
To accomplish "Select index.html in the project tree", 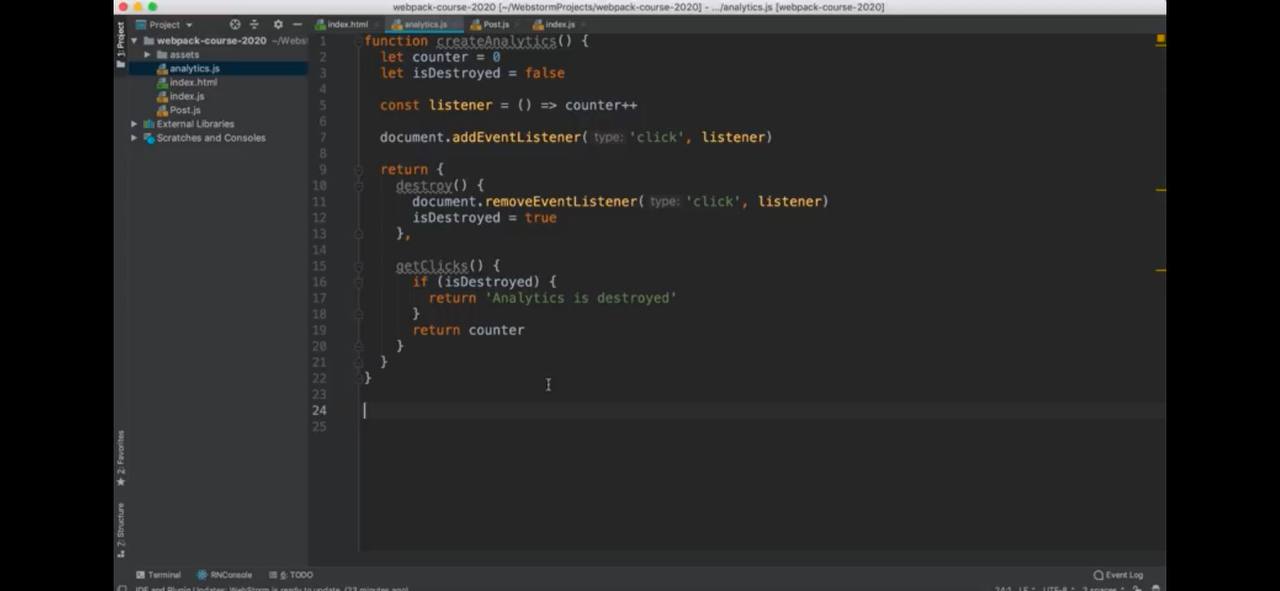I will 187,83.
